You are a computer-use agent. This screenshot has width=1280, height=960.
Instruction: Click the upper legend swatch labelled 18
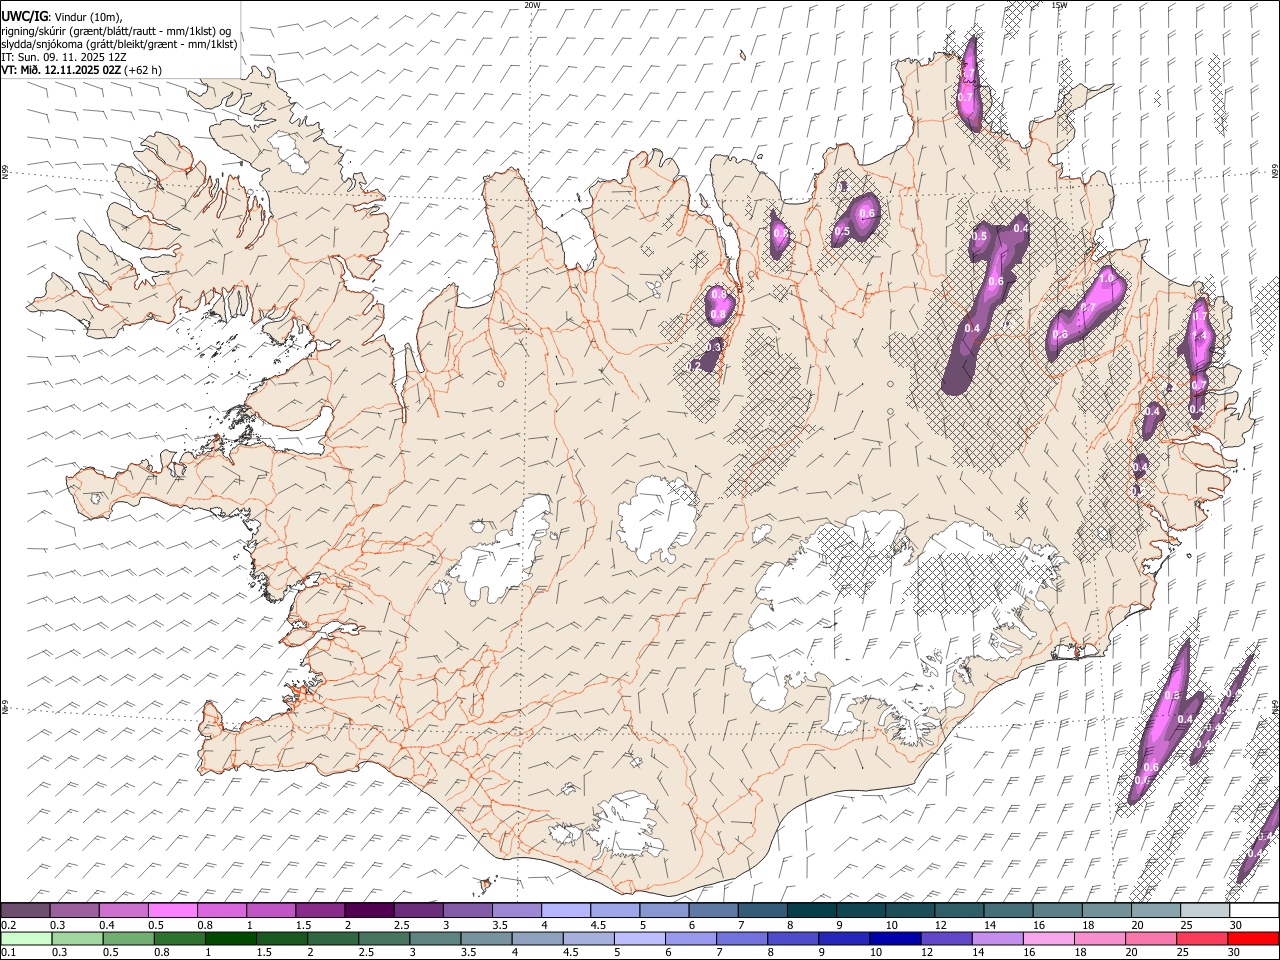pos(1107,910)
